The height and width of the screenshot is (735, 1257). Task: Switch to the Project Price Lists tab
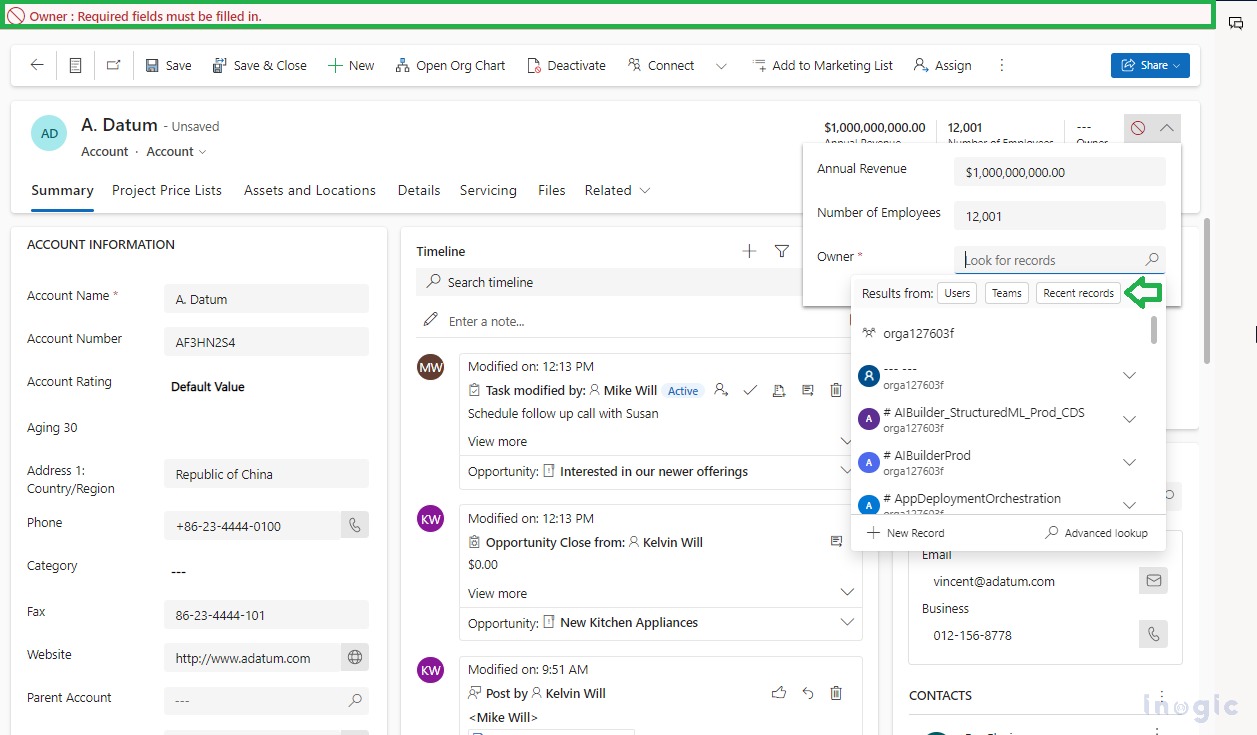coord(166,190)
